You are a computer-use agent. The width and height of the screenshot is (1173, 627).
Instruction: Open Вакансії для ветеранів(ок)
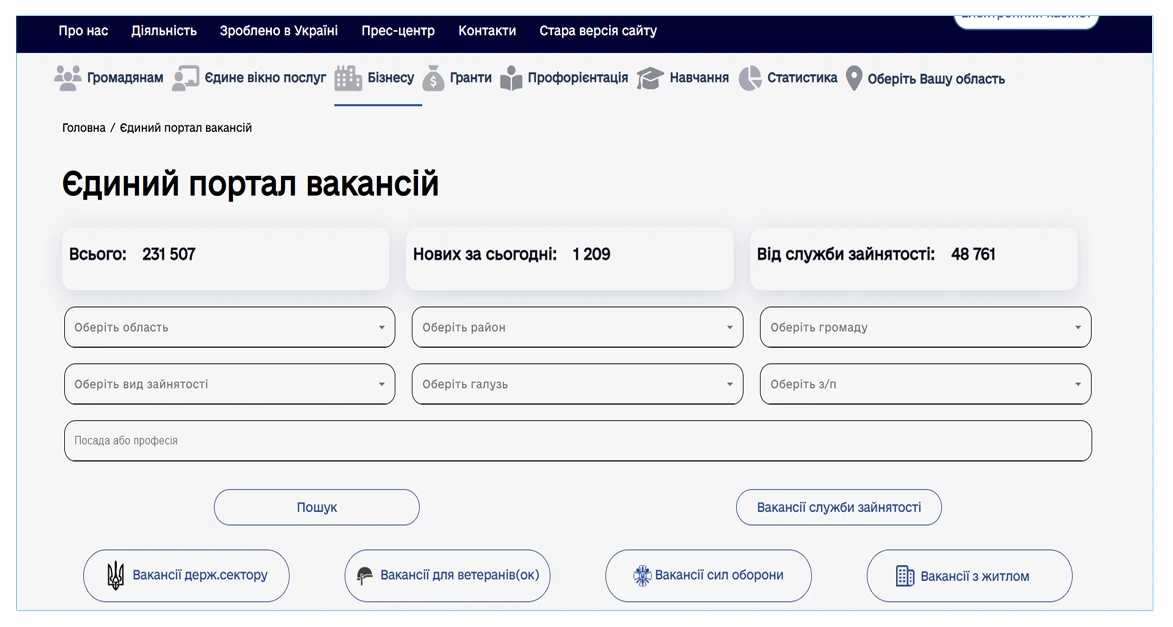[x=447, y=575]
